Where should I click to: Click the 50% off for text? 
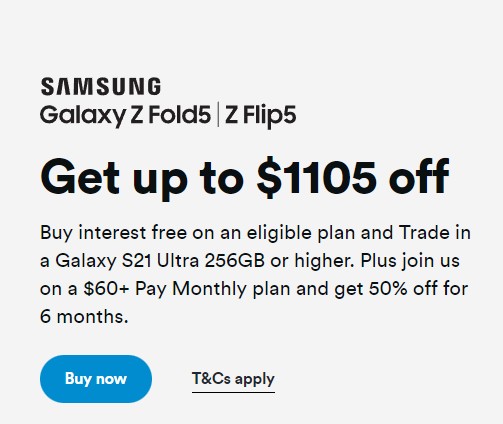tap(418, 288)
